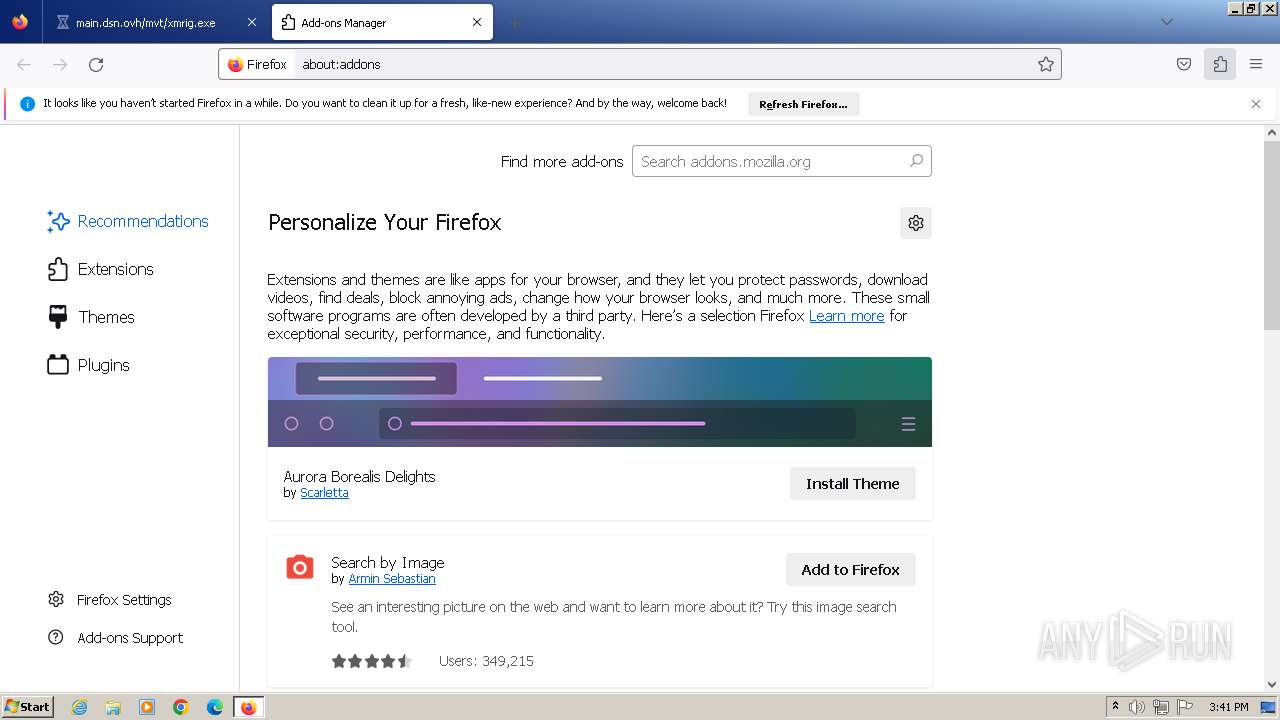The image size is (1280, 720).
Task: Open the Plugins category
Action: [x=89, y=365]
